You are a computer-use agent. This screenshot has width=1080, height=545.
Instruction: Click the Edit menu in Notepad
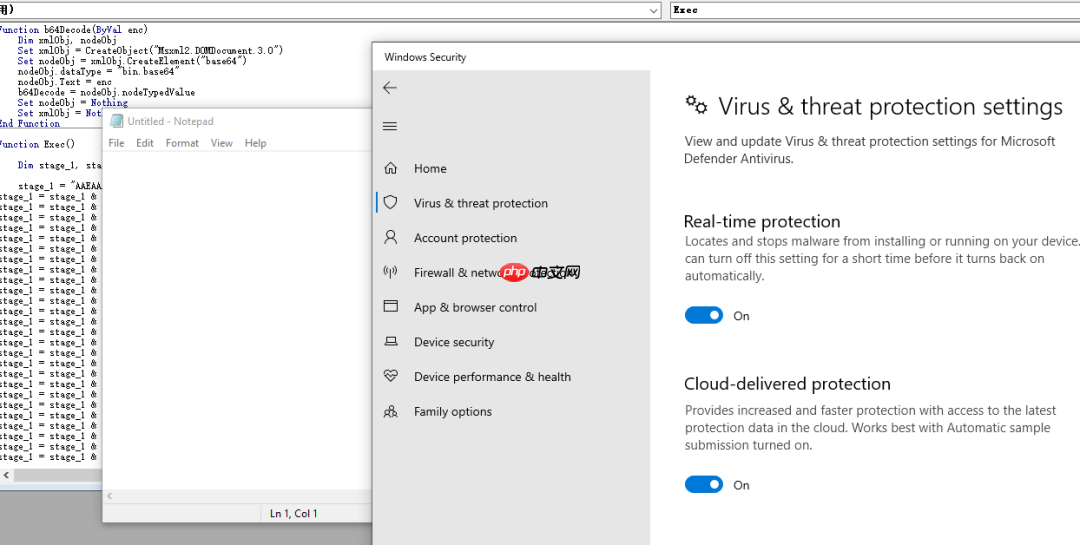145,143
